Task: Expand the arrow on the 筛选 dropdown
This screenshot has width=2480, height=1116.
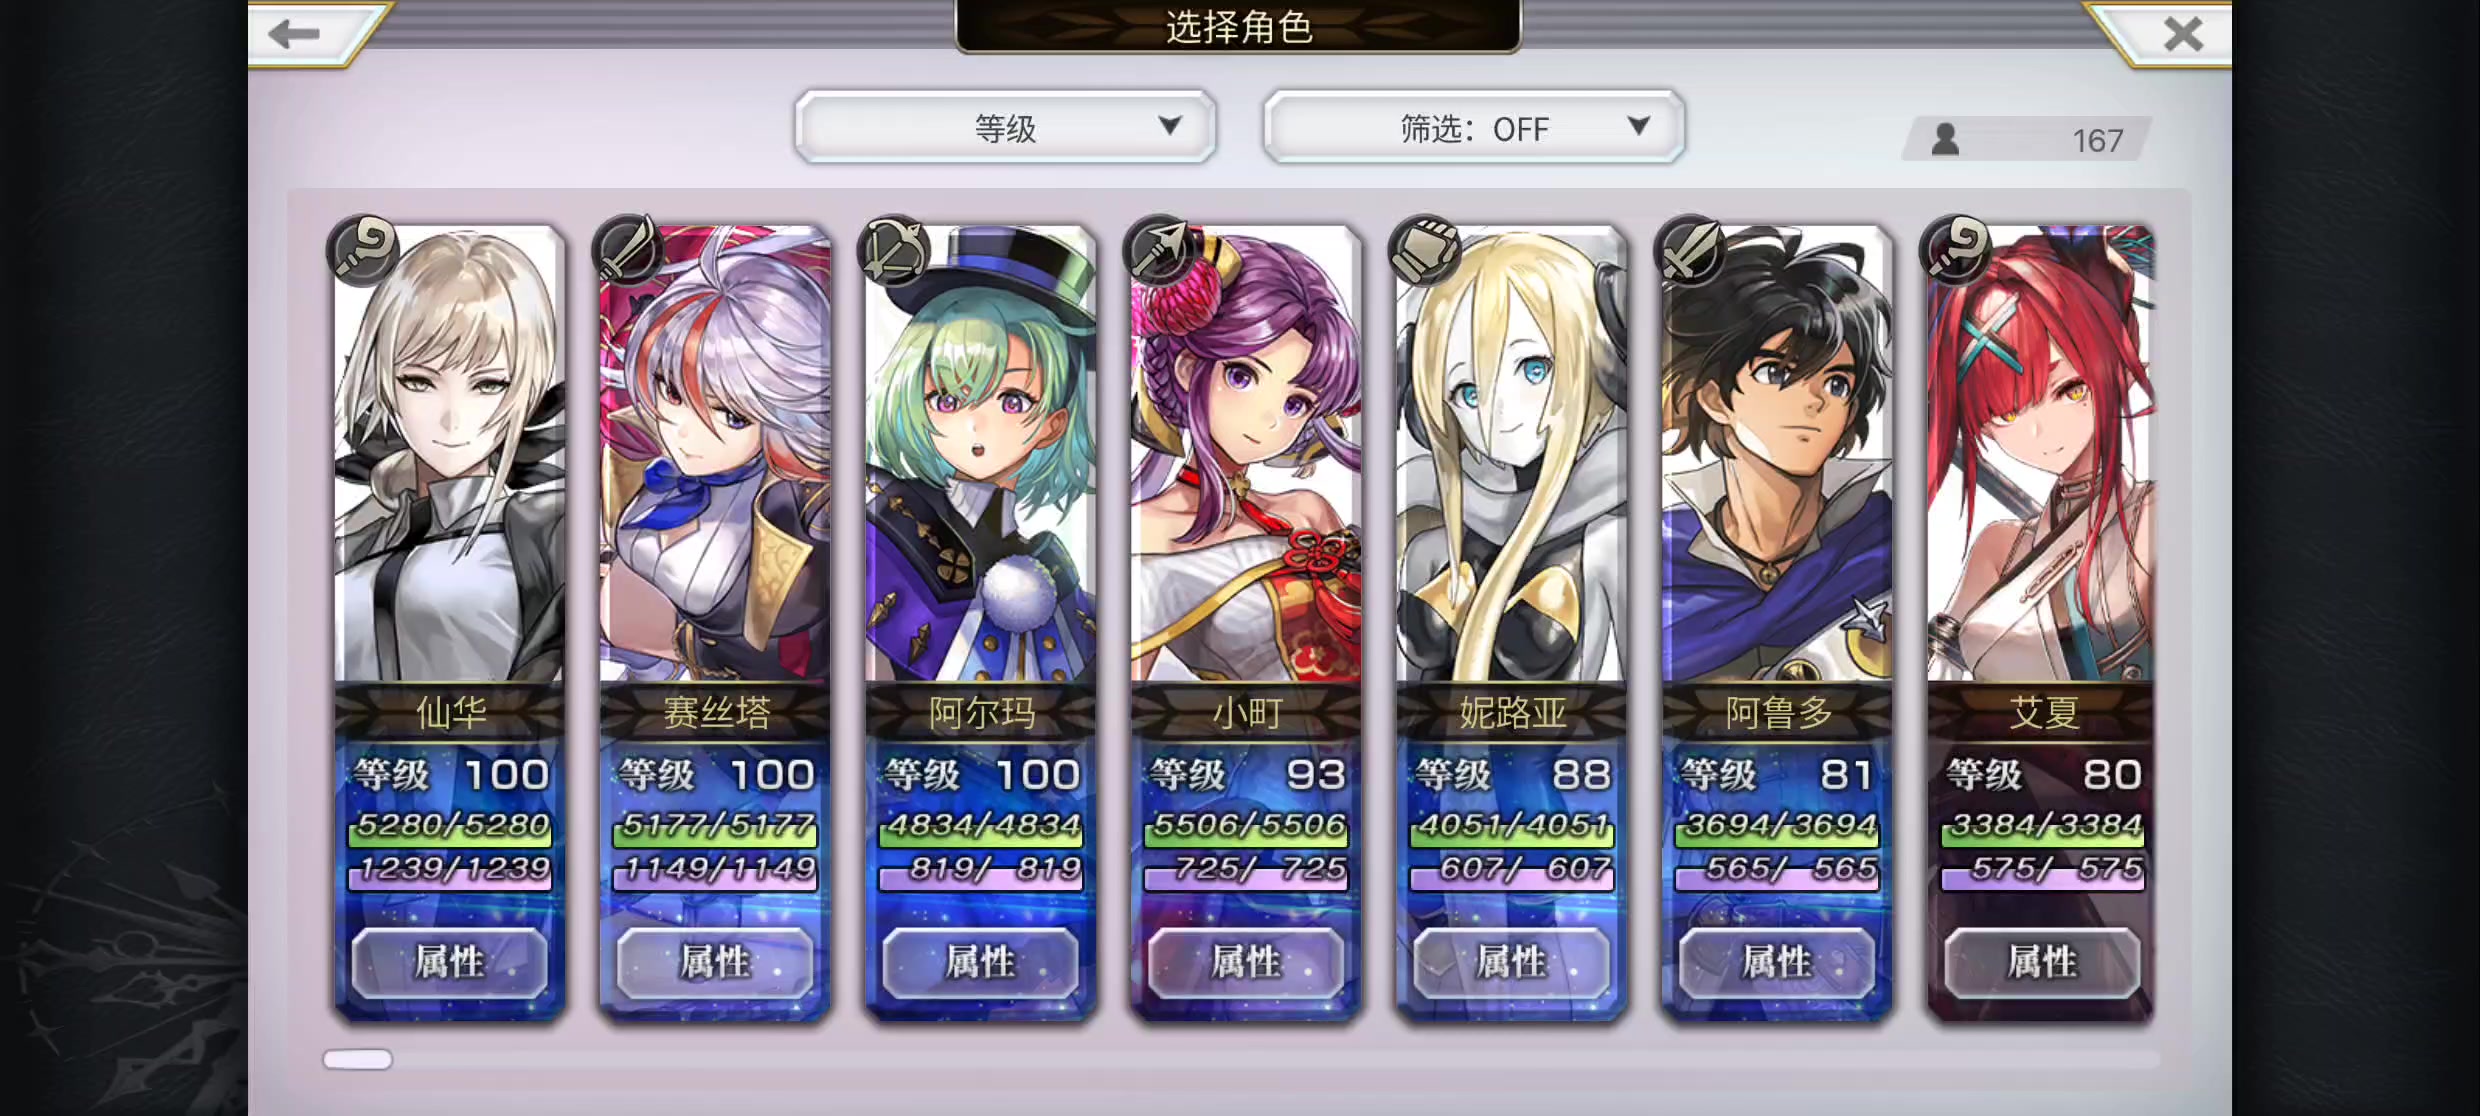Action: (x=1638, y=126)
